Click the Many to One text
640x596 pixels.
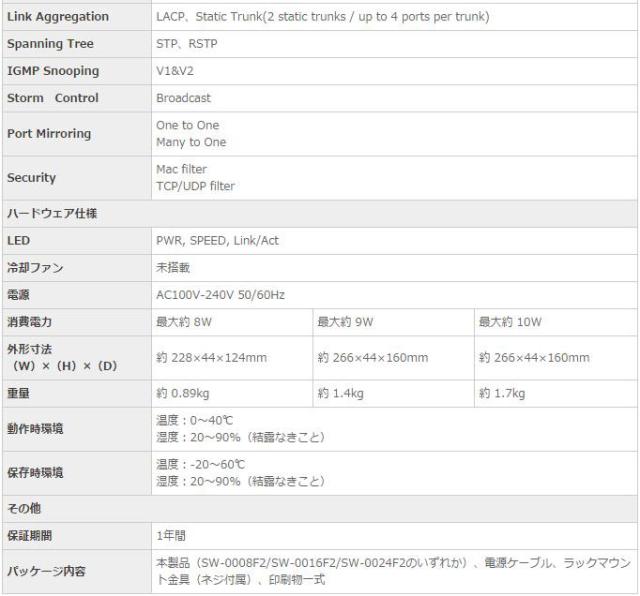[191, 142]
